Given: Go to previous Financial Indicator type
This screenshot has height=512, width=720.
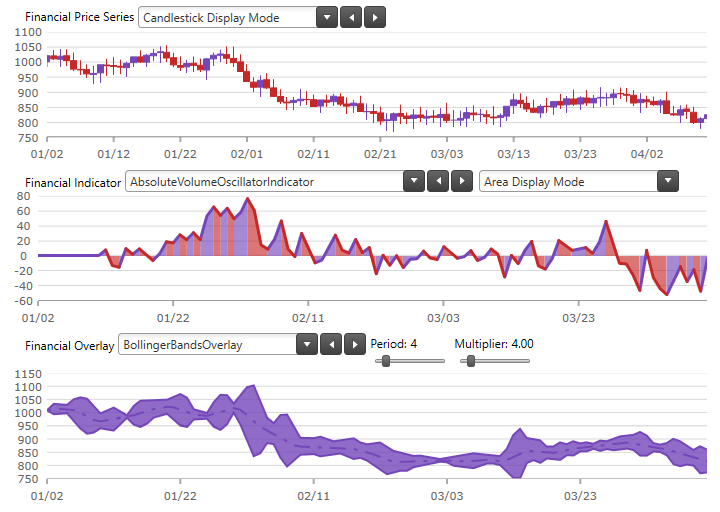Looking at the screenshot, I should 438,181.
